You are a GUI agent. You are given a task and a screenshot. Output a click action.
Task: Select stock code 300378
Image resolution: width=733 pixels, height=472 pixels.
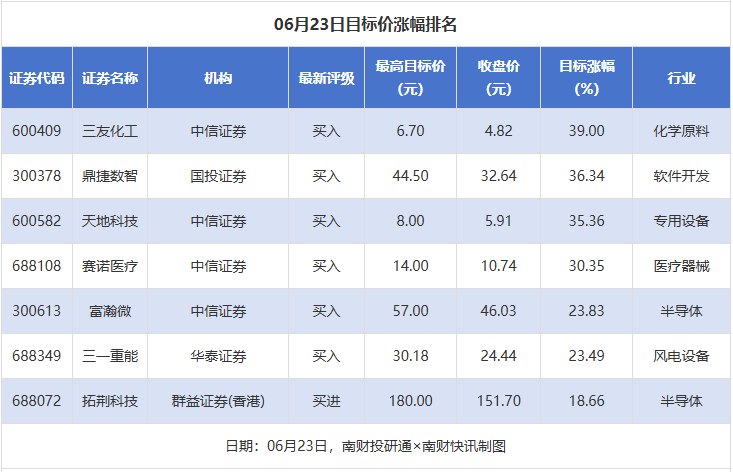[36, 176]
